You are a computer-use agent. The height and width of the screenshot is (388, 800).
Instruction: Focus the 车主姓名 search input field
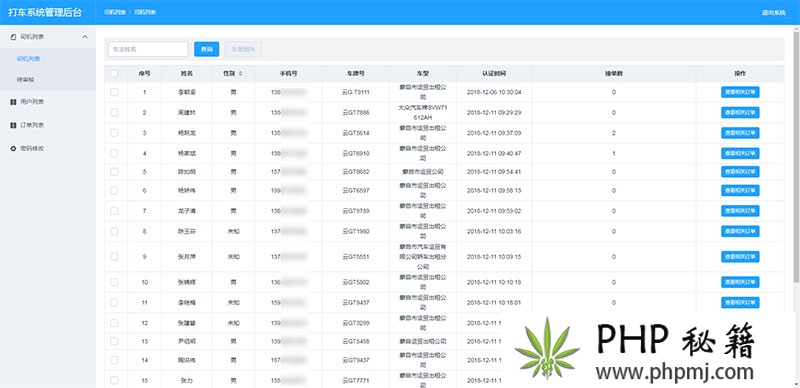[148, 49]
